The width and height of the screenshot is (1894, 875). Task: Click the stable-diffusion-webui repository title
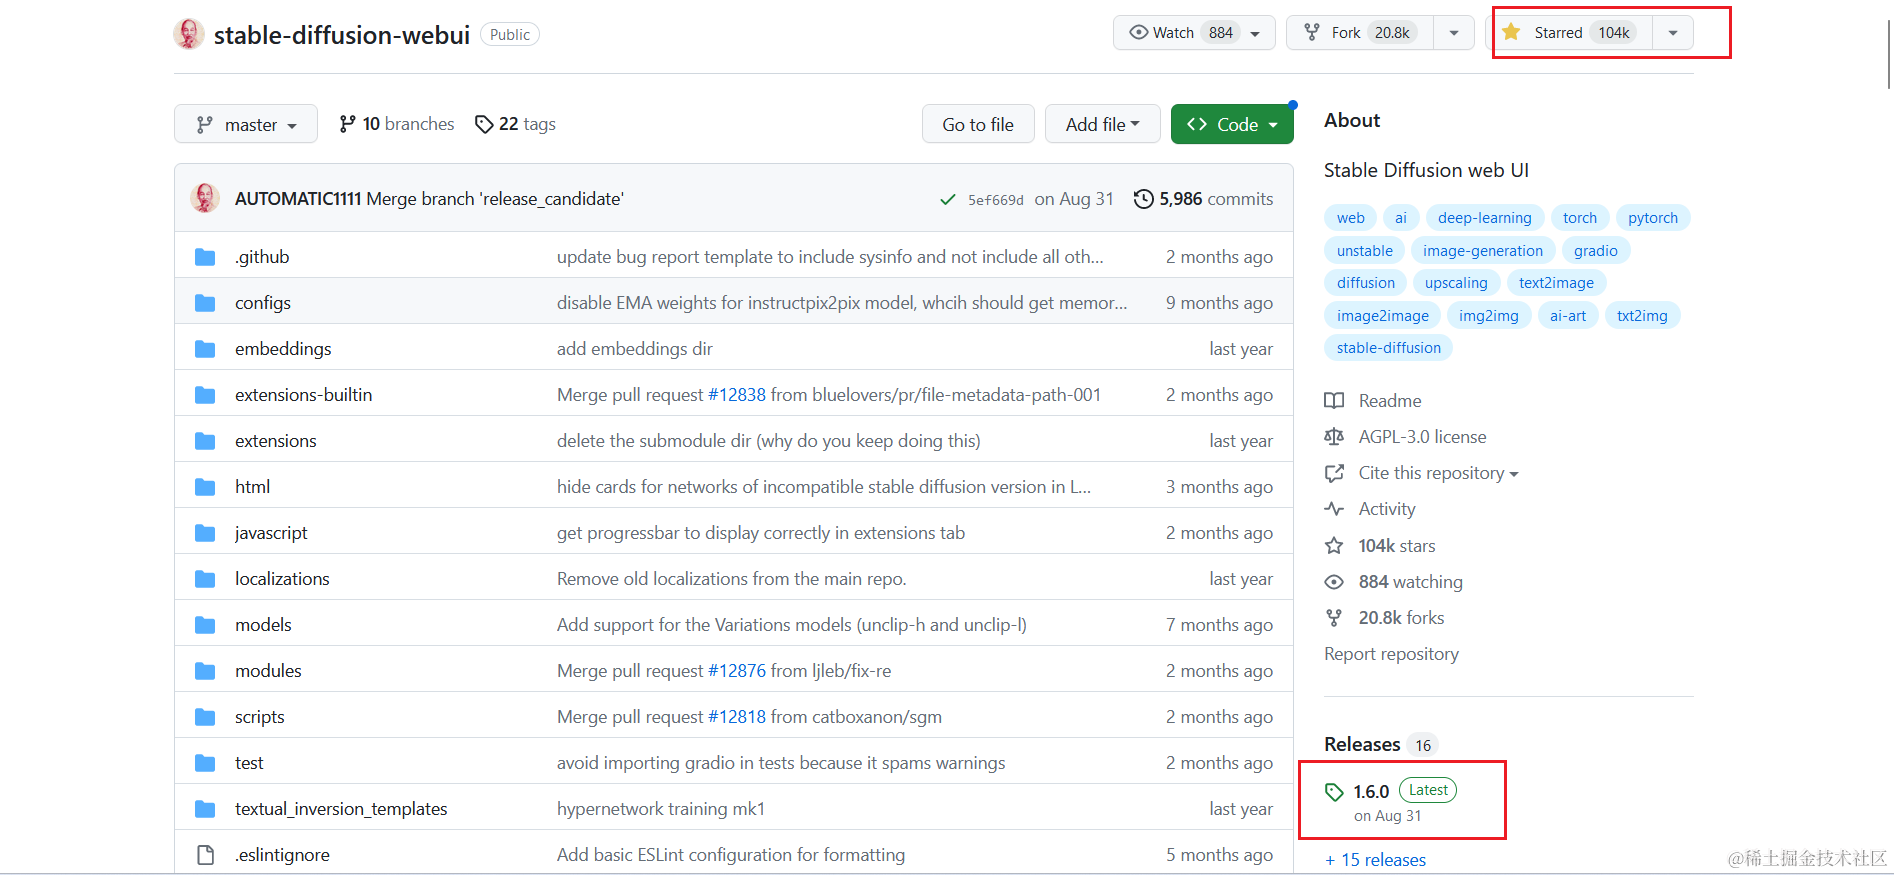342,35
